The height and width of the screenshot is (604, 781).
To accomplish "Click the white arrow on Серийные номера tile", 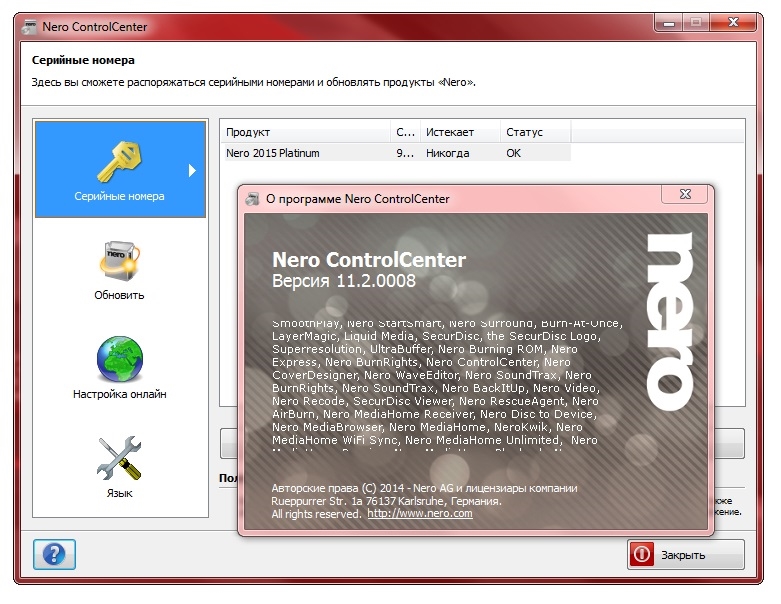I will [192, 170].
